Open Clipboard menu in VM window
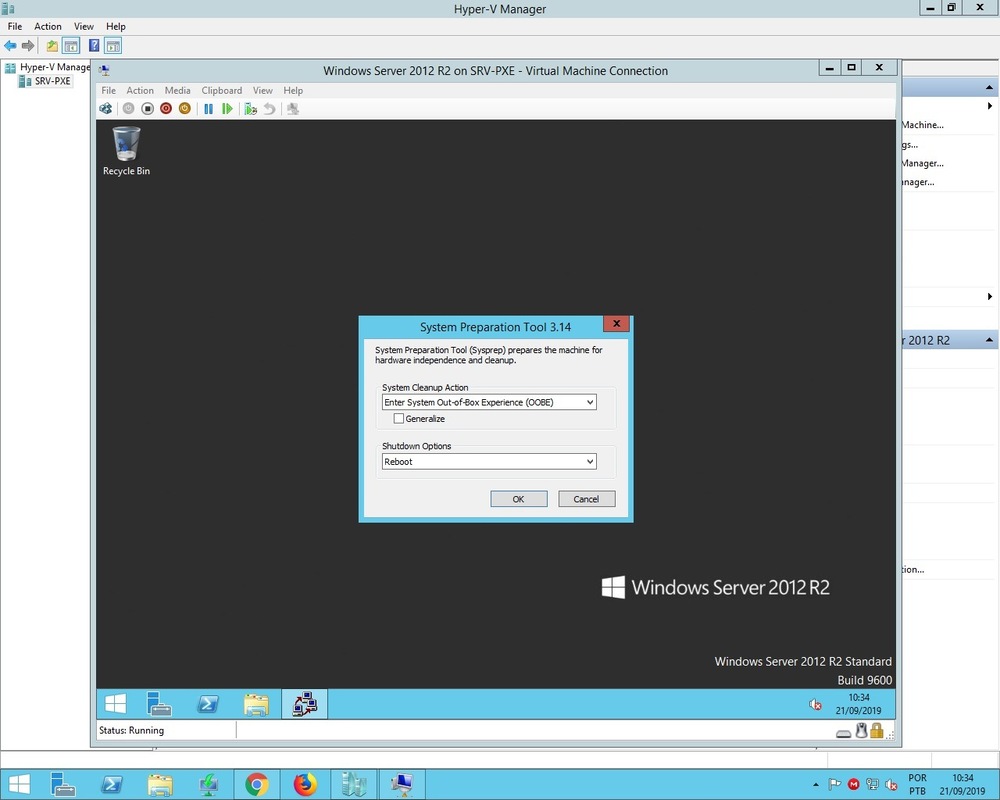The width and height of the screenshot is (1000, 800). (x=222, y=90)
